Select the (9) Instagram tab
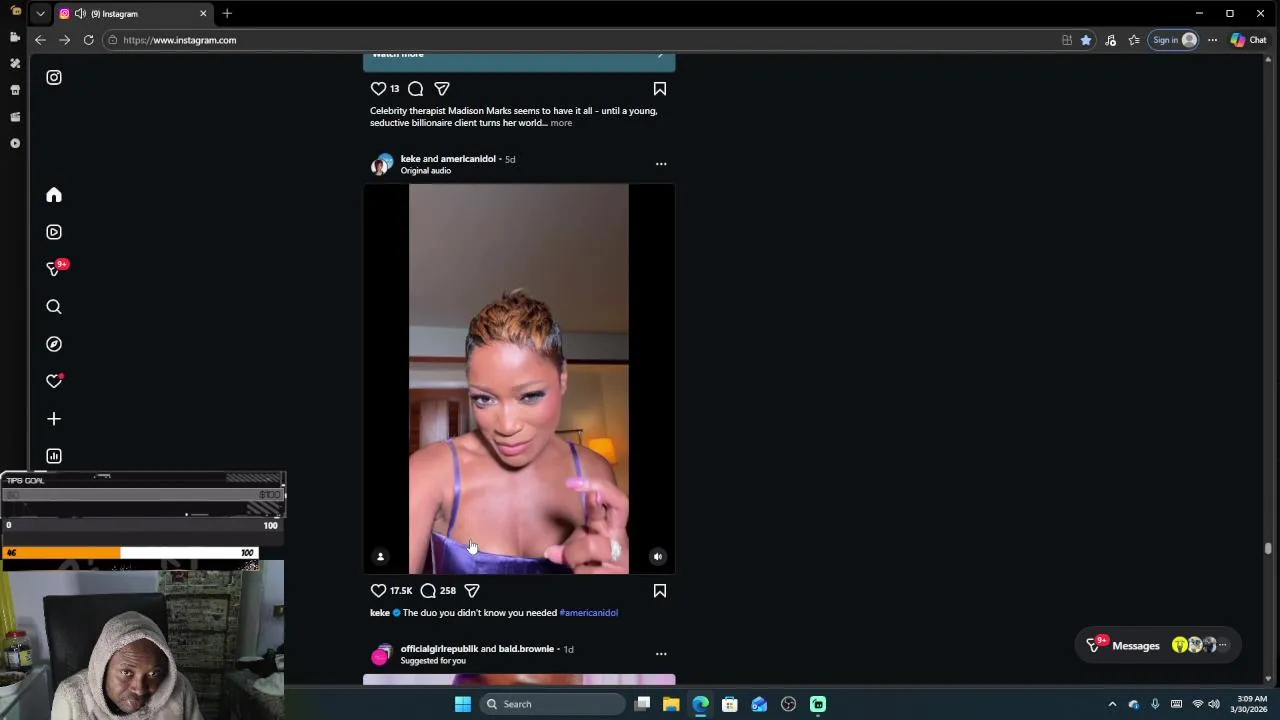 click(133, 14)
